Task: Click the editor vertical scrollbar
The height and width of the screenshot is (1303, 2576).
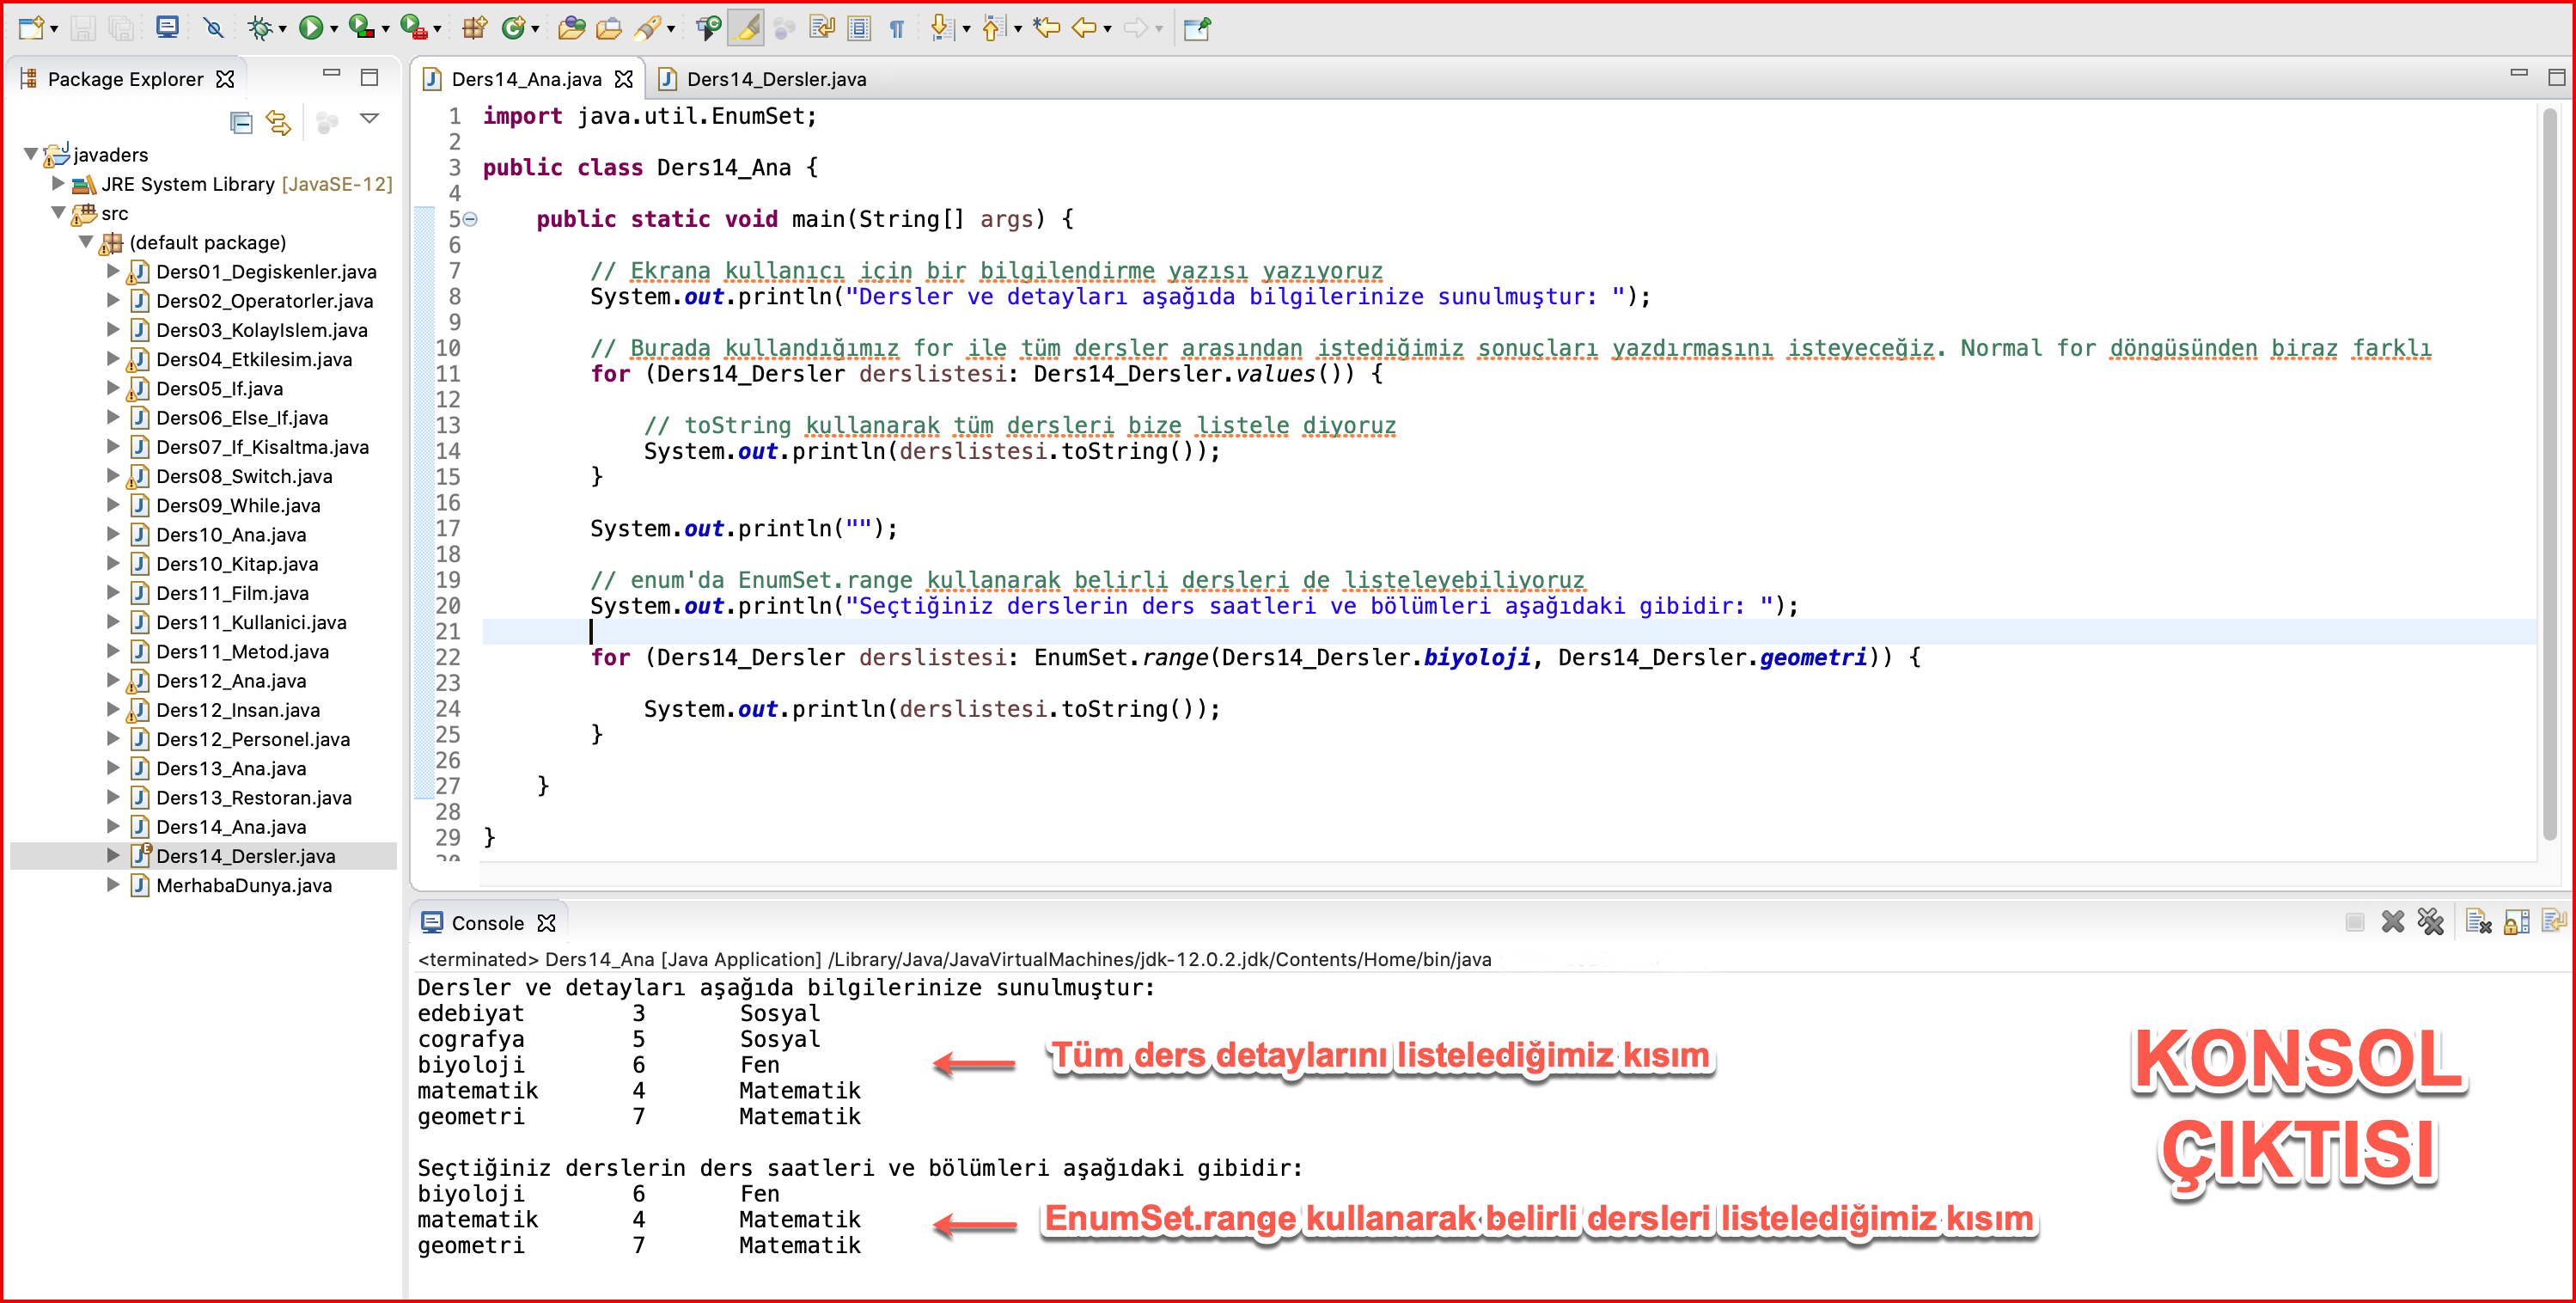Action: point(2549,475)
